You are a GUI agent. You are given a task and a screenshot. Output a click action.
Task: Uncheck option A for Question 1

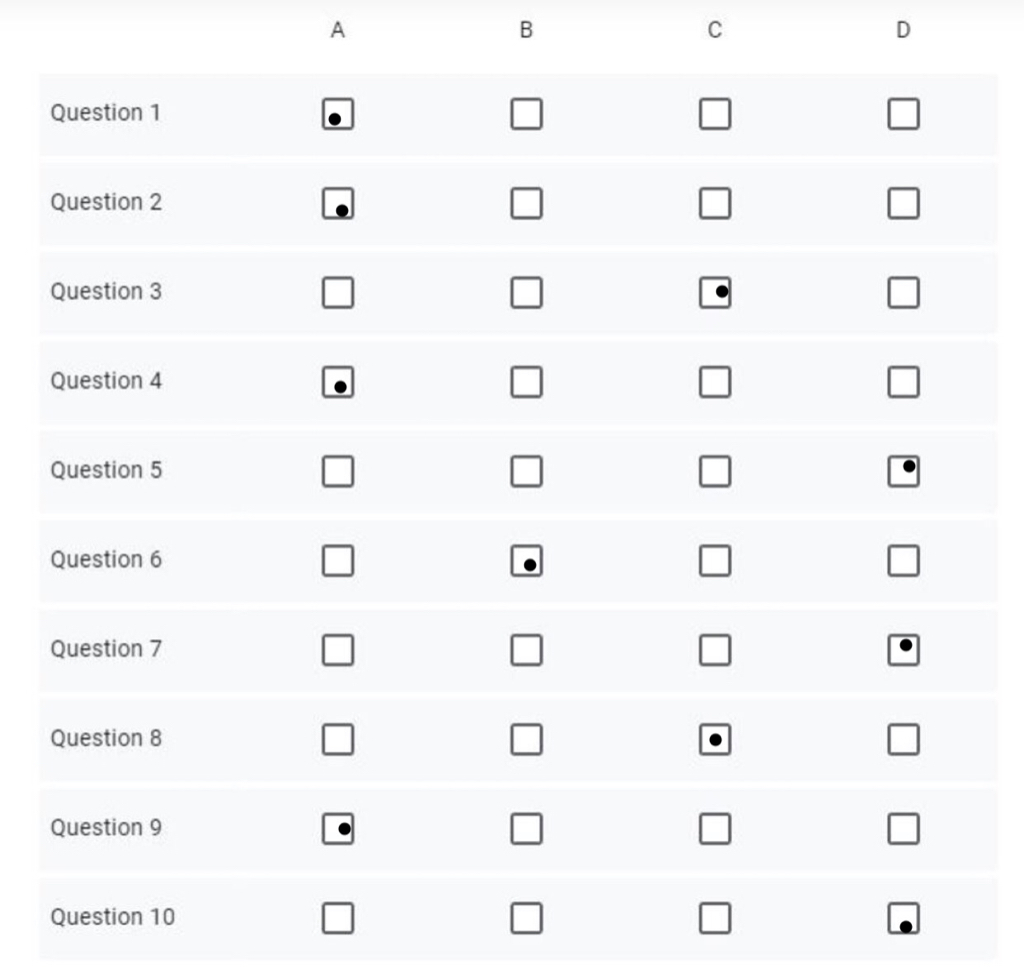(338, 114)
